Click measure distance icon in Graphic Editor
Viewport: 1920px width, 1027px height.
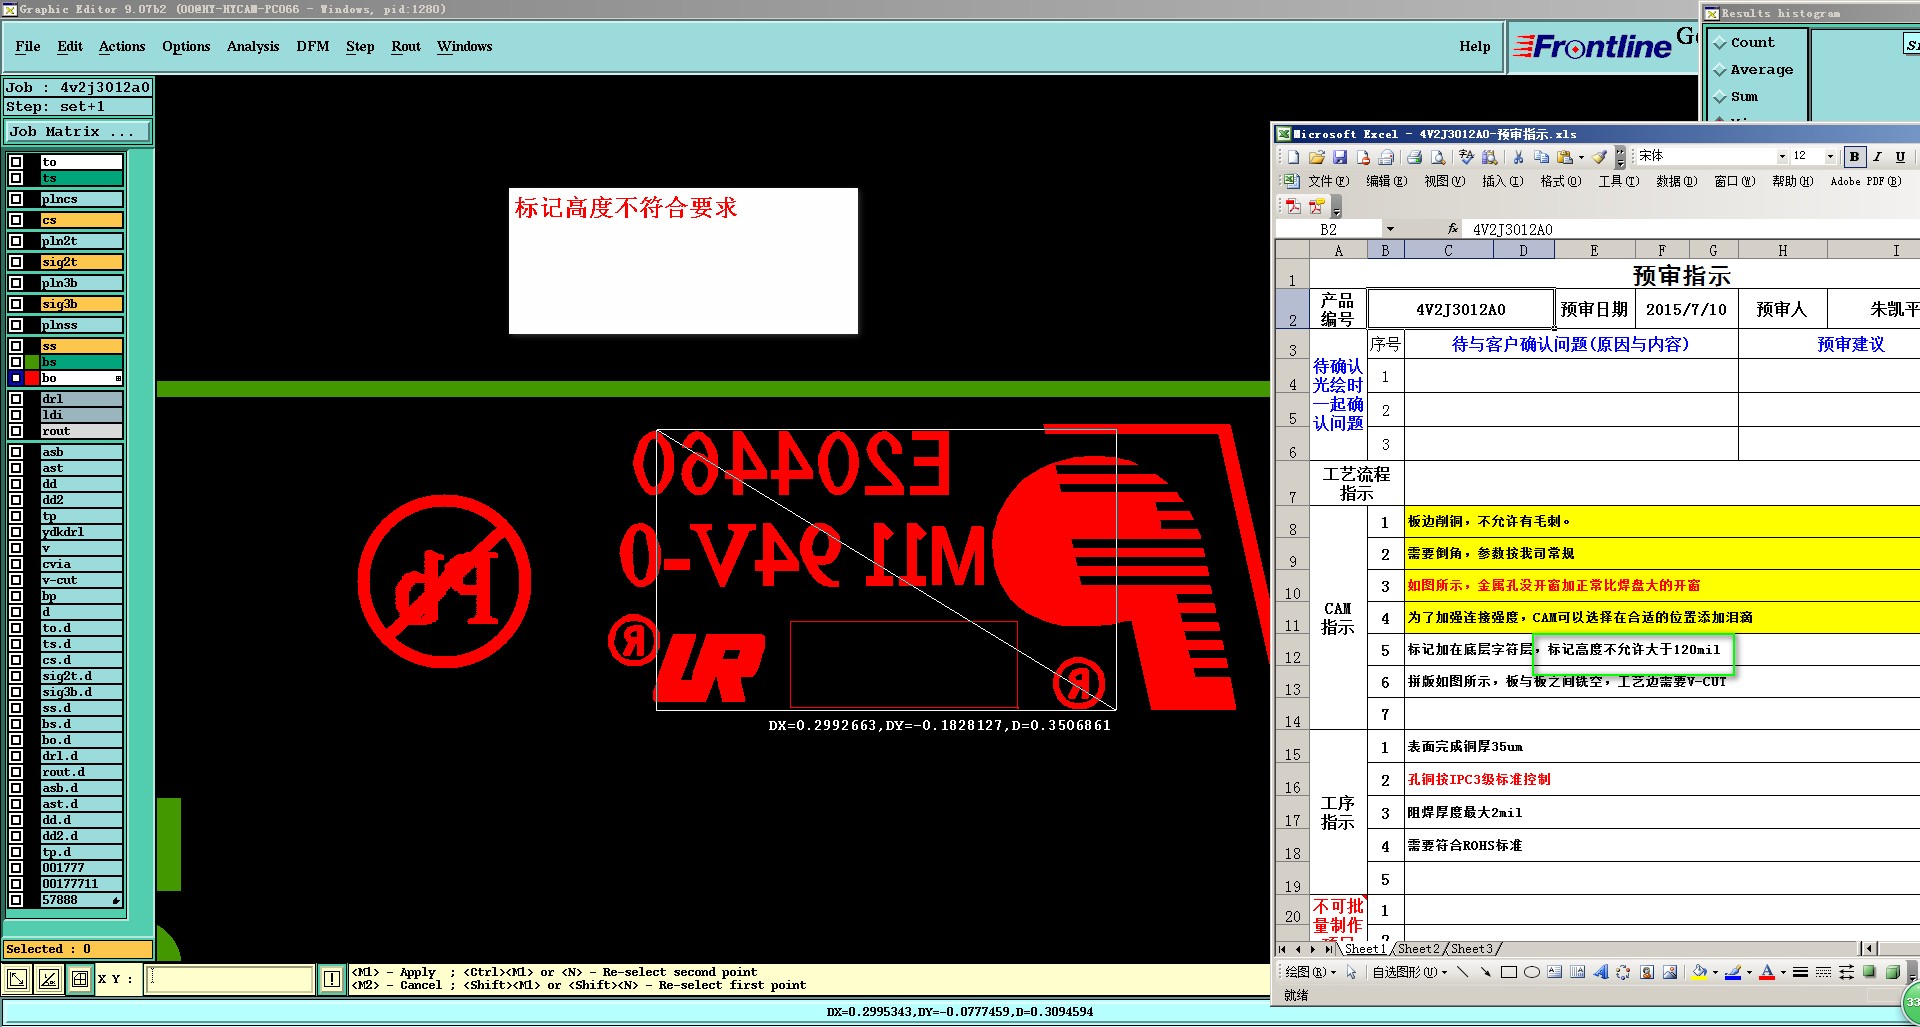[17, 980]
